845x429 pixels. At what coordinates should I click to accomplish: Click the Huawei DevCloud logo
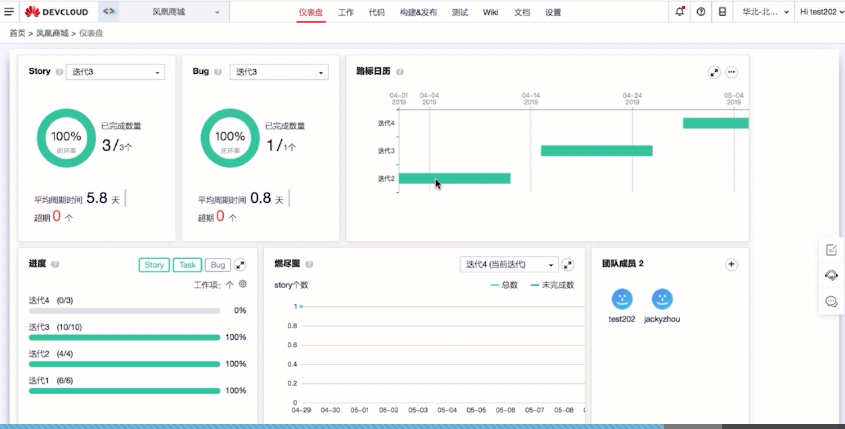pyautogui.click(x=56, y=12)
